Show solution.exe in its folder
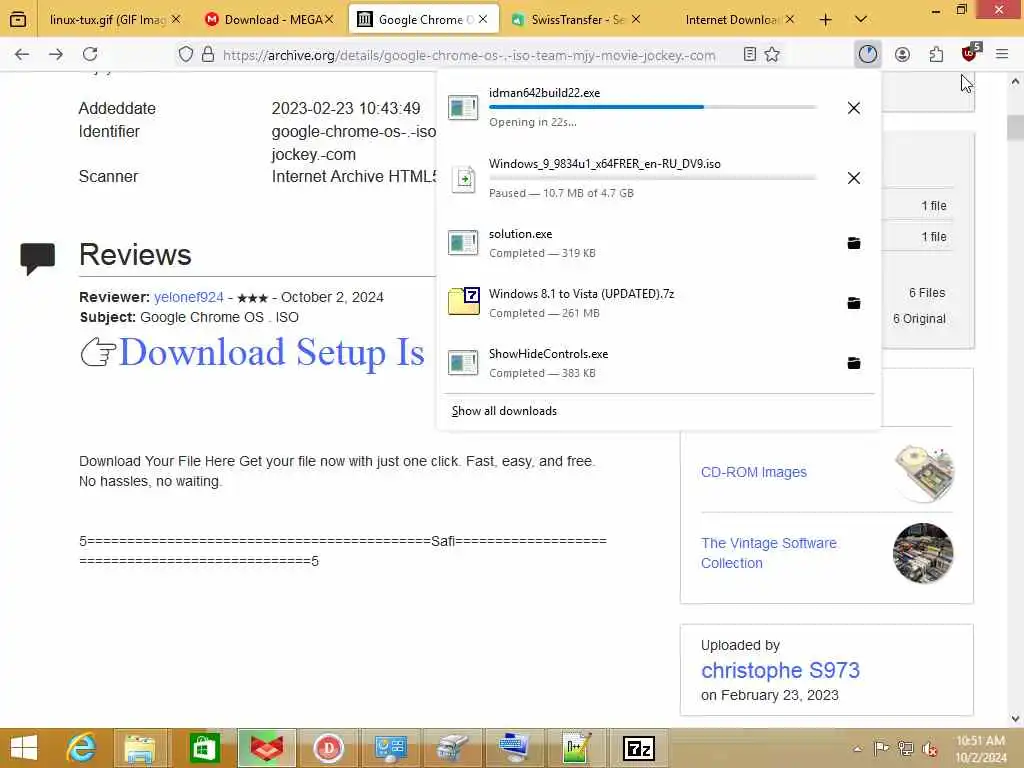The width and height of the screenshot is (1024, 768). pos(853,243)
